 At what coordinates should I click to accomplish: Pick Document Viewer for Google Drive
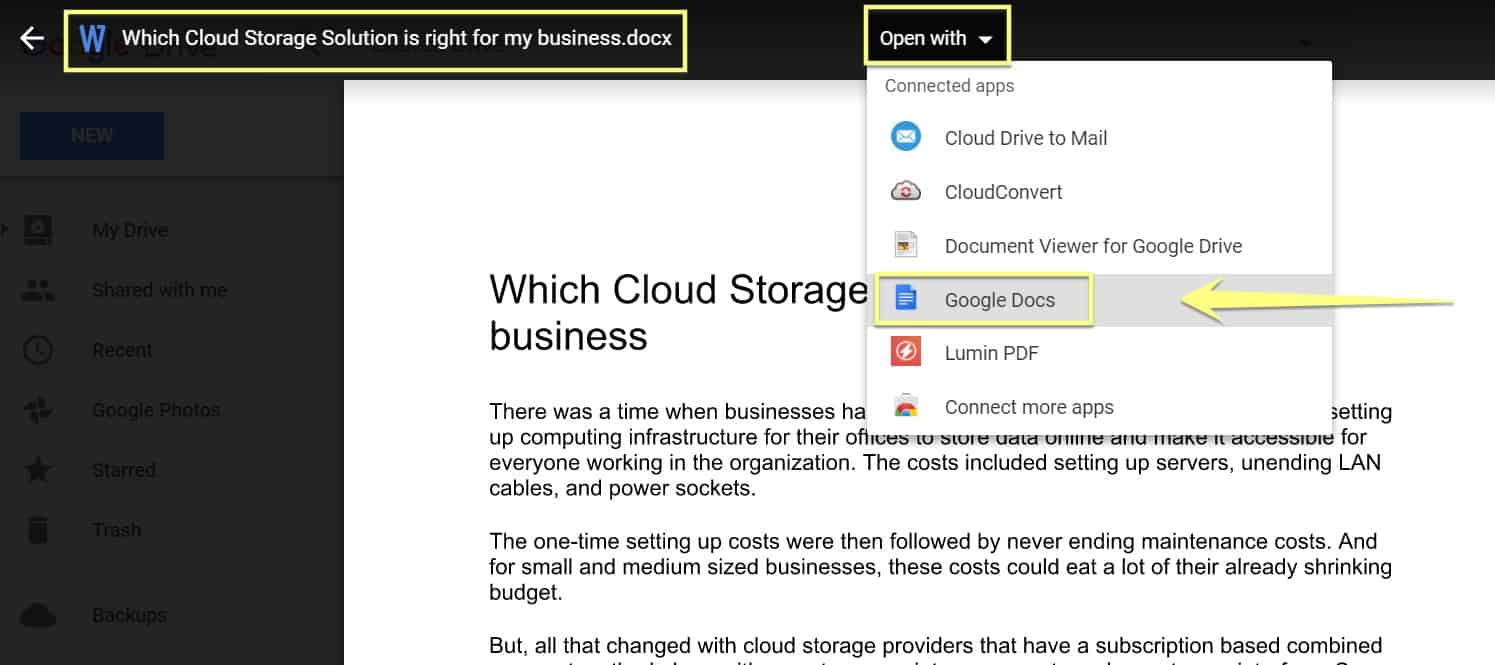tap(1099, 246)
